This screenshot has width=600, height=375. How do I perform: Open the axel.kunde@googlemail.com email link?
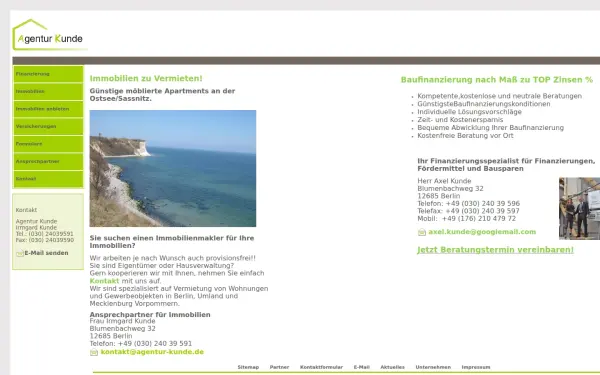tap(482, 232)
